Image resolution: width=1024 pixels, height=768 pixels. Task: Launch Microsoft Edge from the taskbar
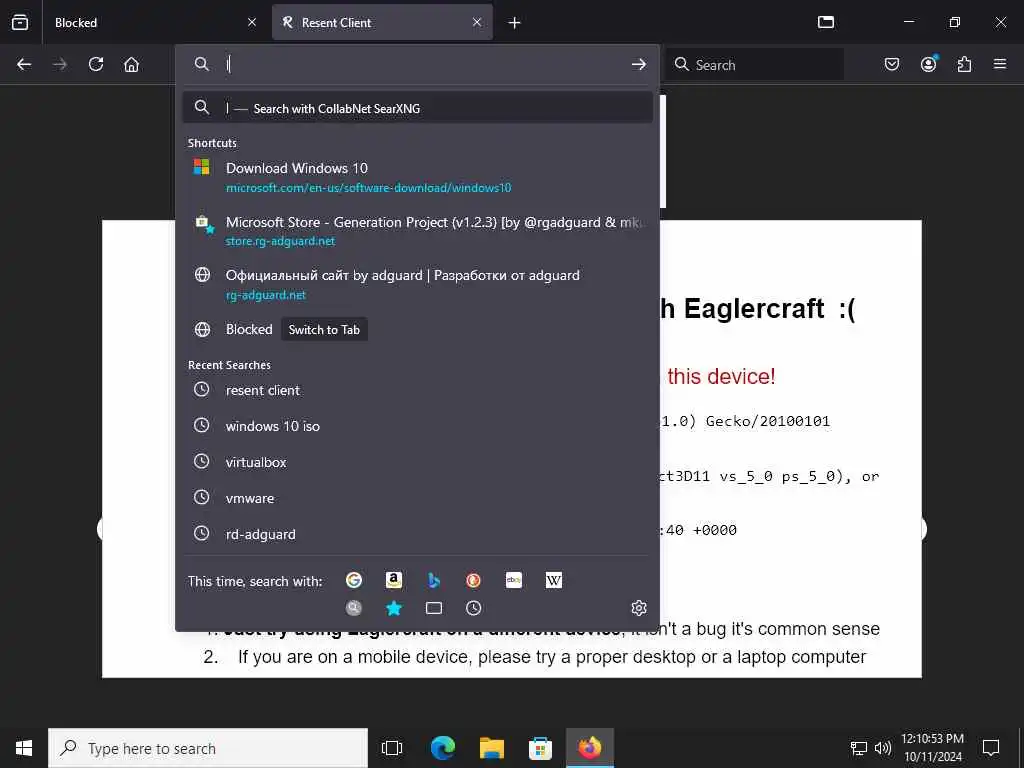click(x=443, y=748)
